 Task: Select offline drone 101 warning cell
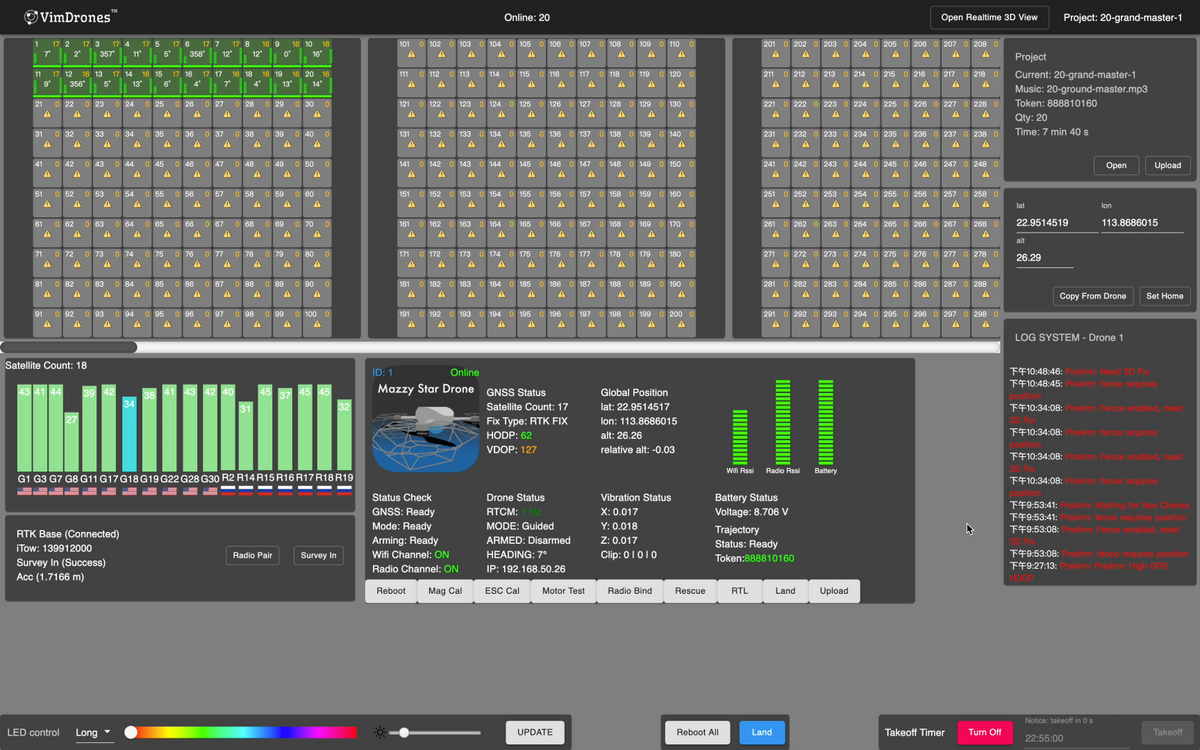point(411,52)
